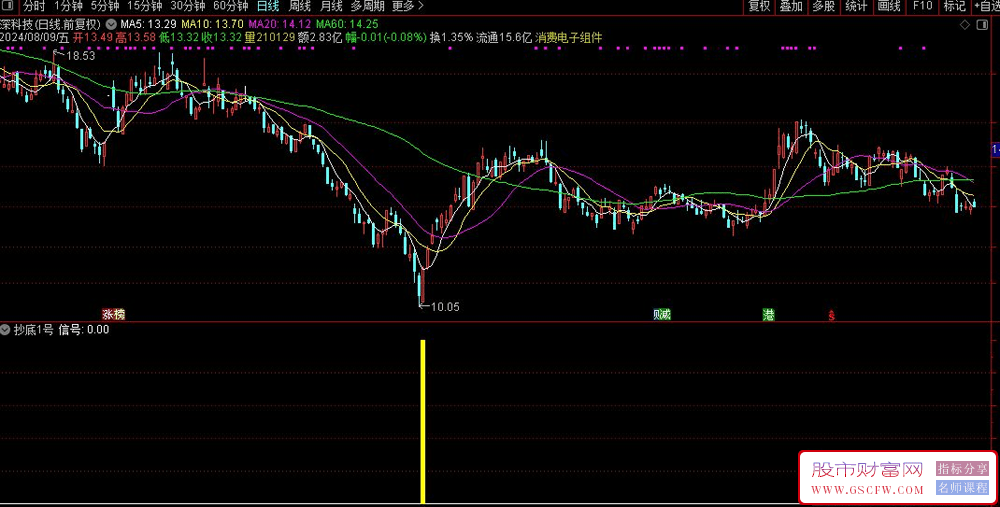Click the 18.53 high price label
Viewport: 1000px width, 507px height.
(80, 56)
